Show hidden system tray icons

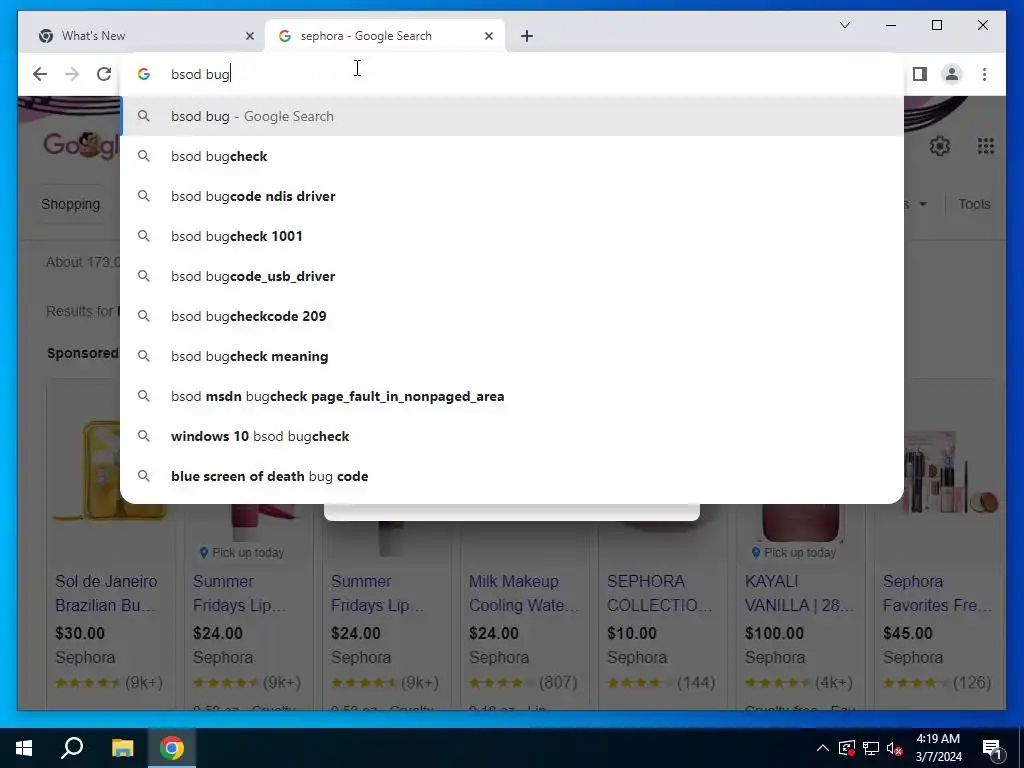823,748
